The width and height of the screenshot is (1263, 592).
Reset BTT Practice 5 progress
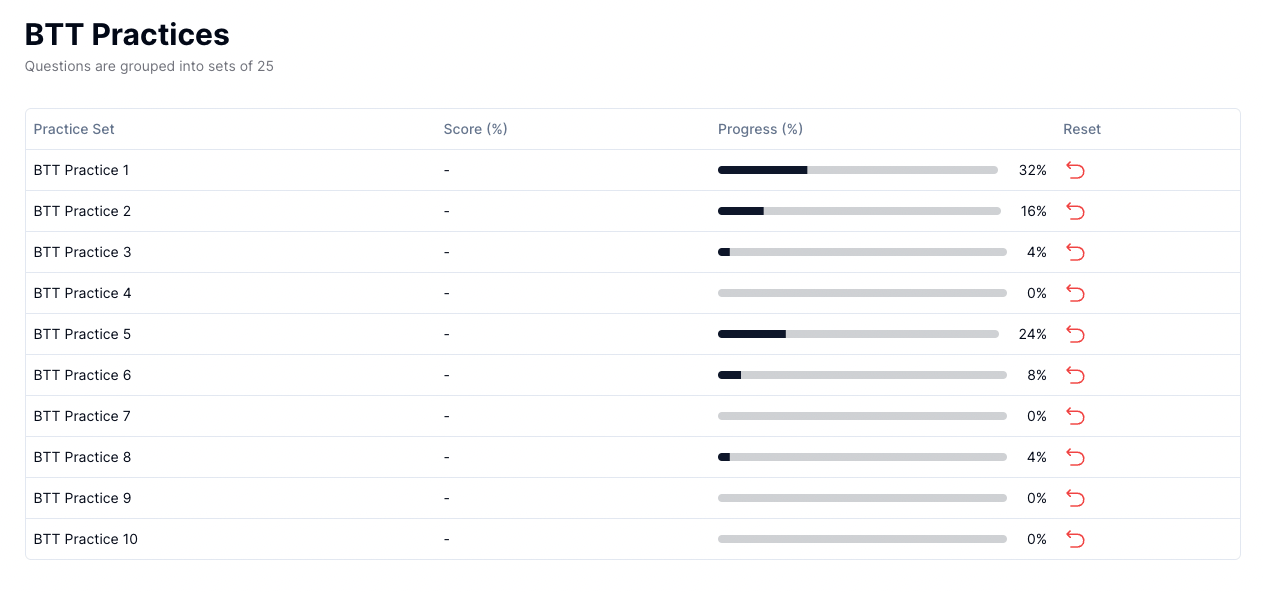coord(1075,334)
